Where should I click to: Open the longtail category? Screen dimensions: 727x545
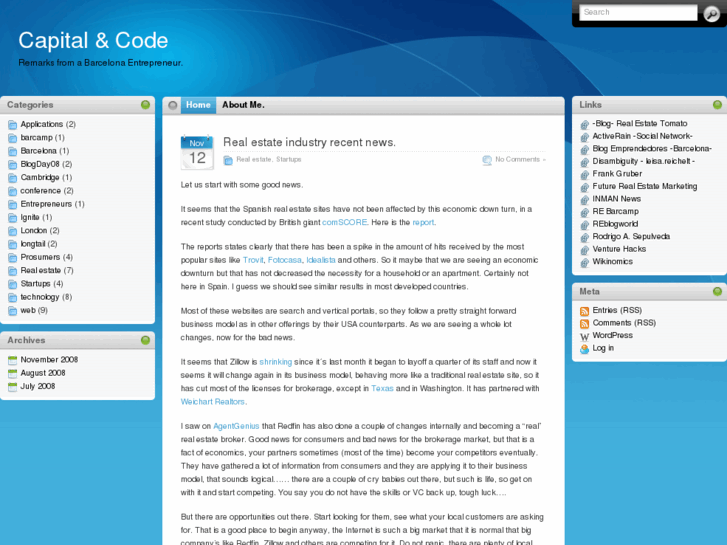coord(32,244)
